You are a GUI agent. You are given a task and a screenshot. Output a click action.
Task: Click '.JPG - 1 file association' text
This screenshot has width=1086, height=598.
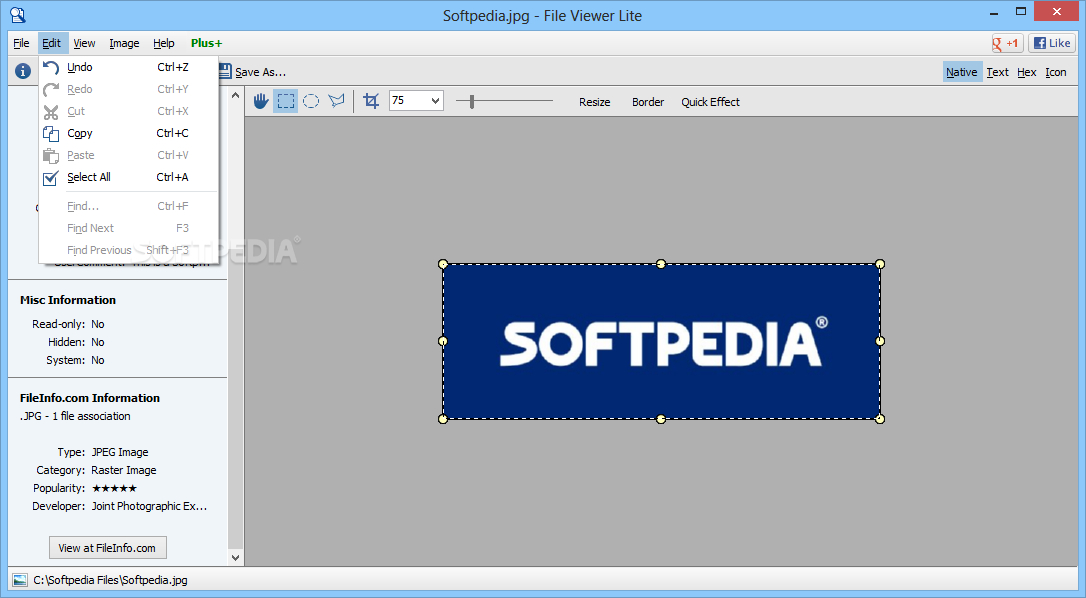(75, 416)
